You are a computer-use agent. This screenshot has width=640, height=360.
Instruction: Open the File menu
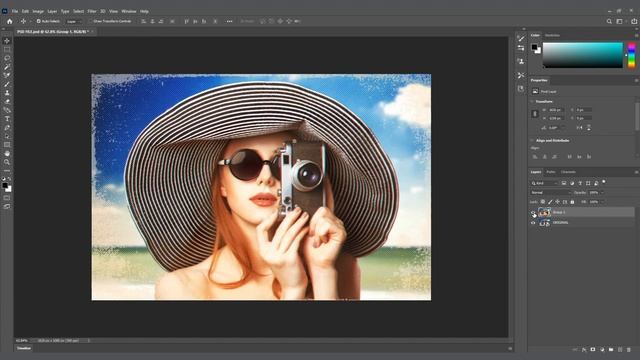pyautogui.click(x=15, y=11)
